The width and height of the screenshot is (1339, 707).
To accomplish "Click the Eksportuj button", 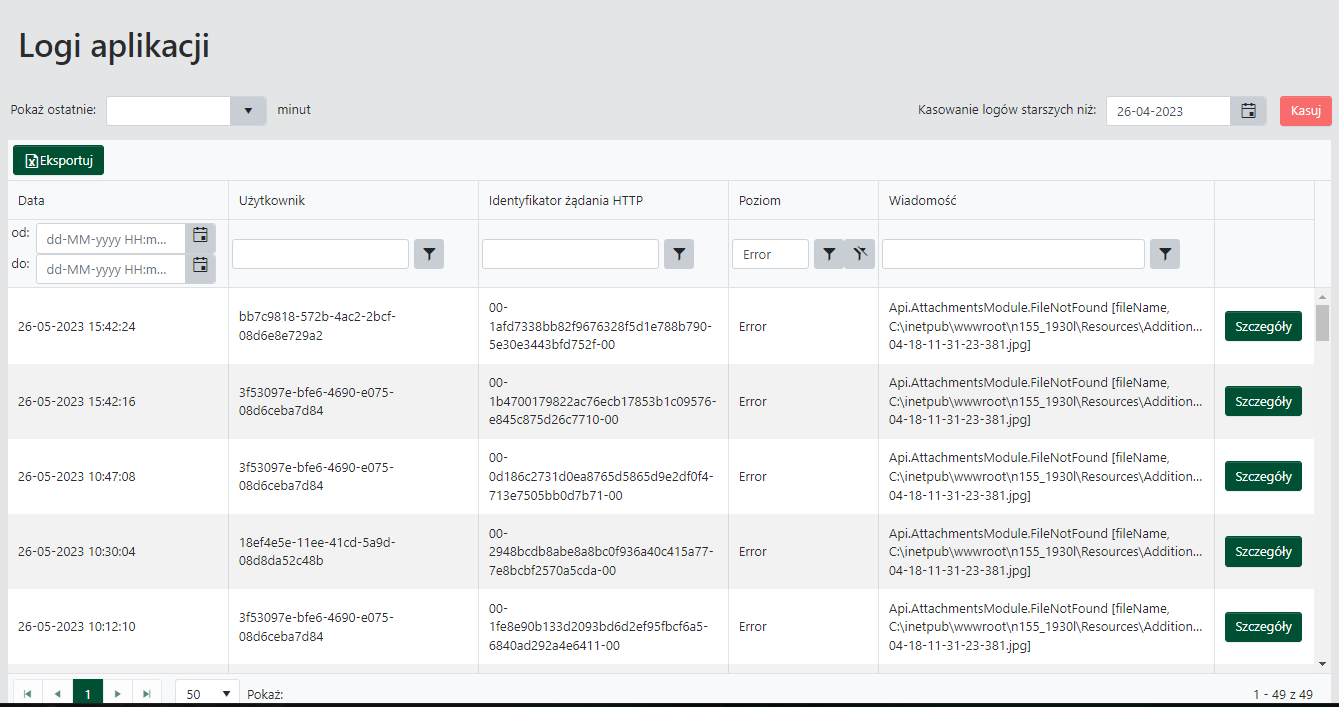I will click(x=58, y=161).
